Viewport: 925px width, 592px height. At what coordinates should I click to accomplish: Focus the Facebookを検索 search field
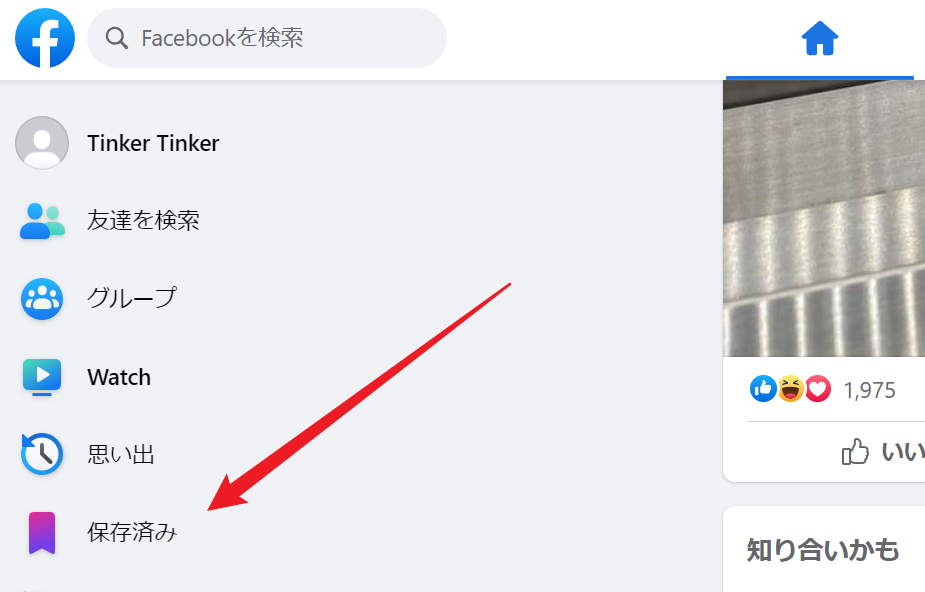(x=267, y=38)
